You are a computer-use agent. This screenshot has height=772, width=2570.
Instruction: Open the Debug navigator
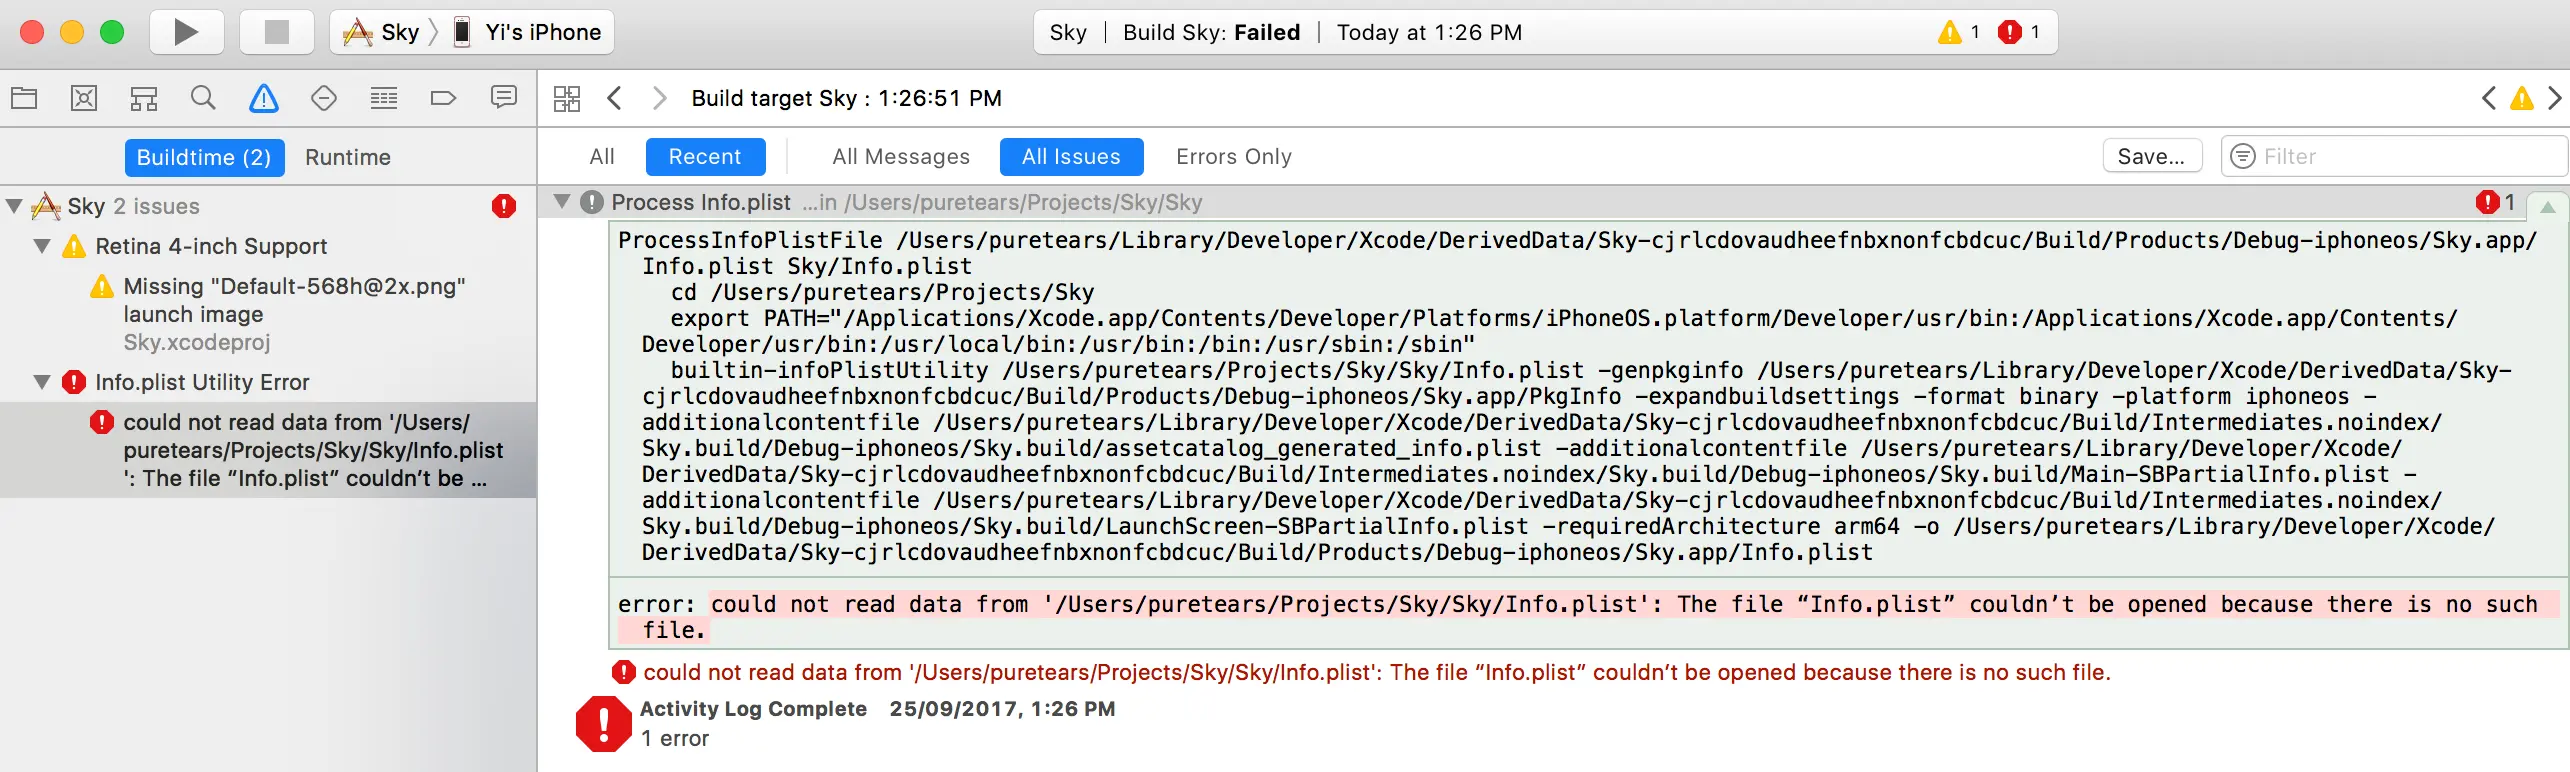pyautogui.click(x=384, y=98)
